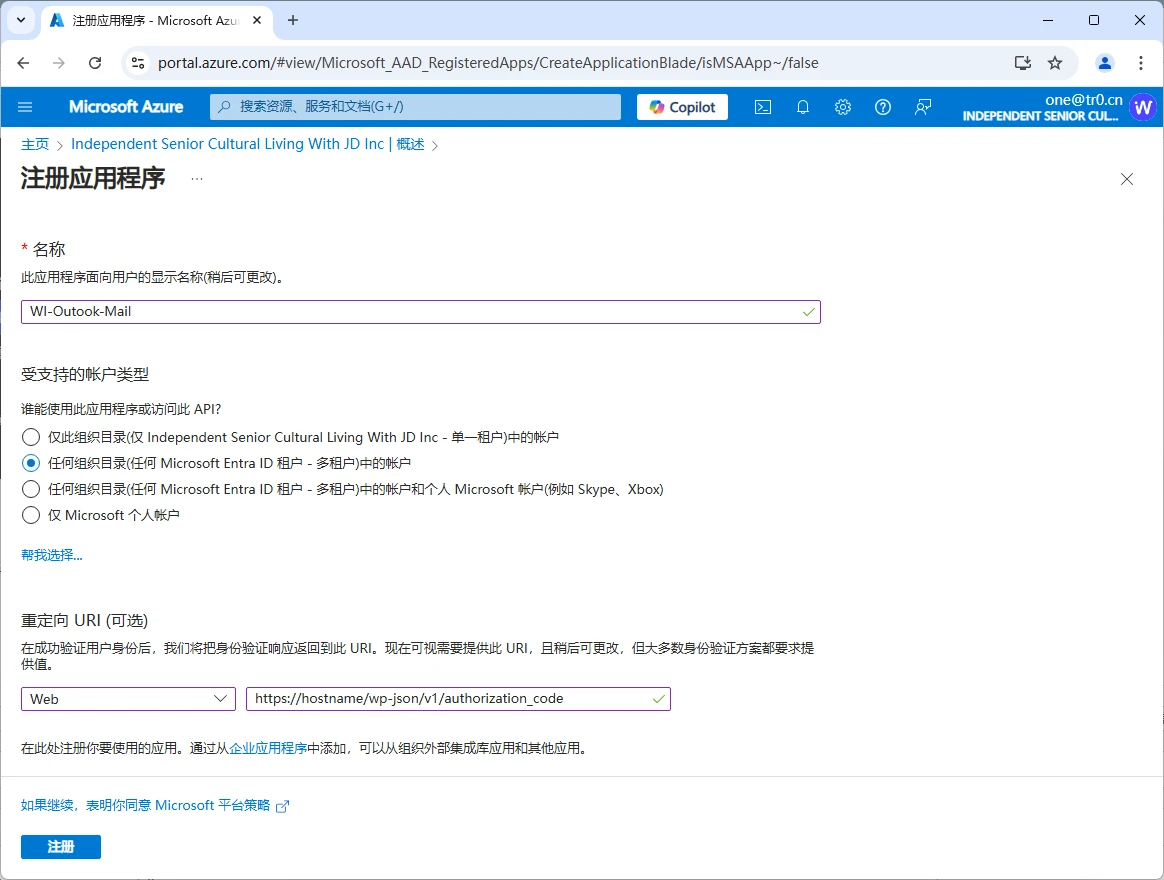Click the redirect URI input field

click(458, 699)
